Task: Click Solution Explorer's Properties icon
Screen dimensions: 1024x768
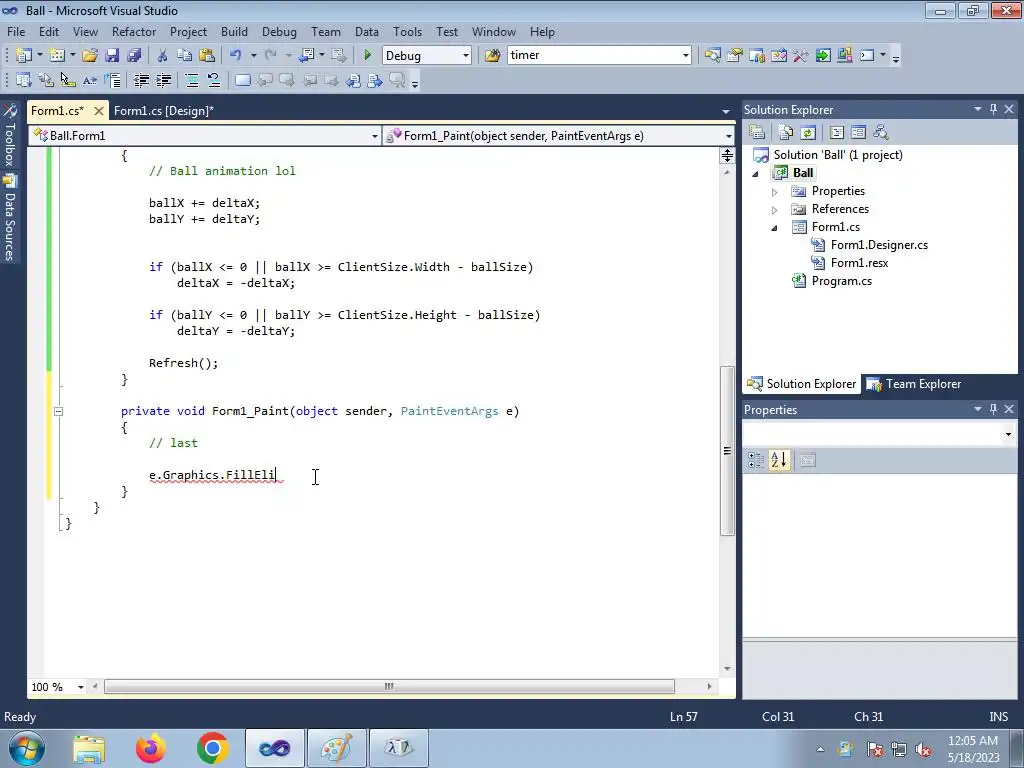Action: [757, 133]
